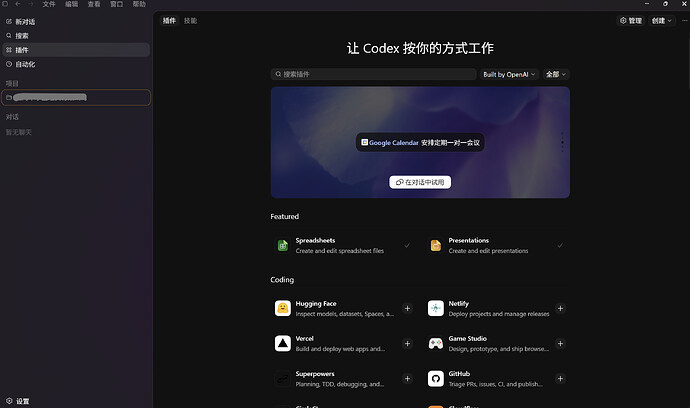Open the 帮助 menu

(139, 4)
